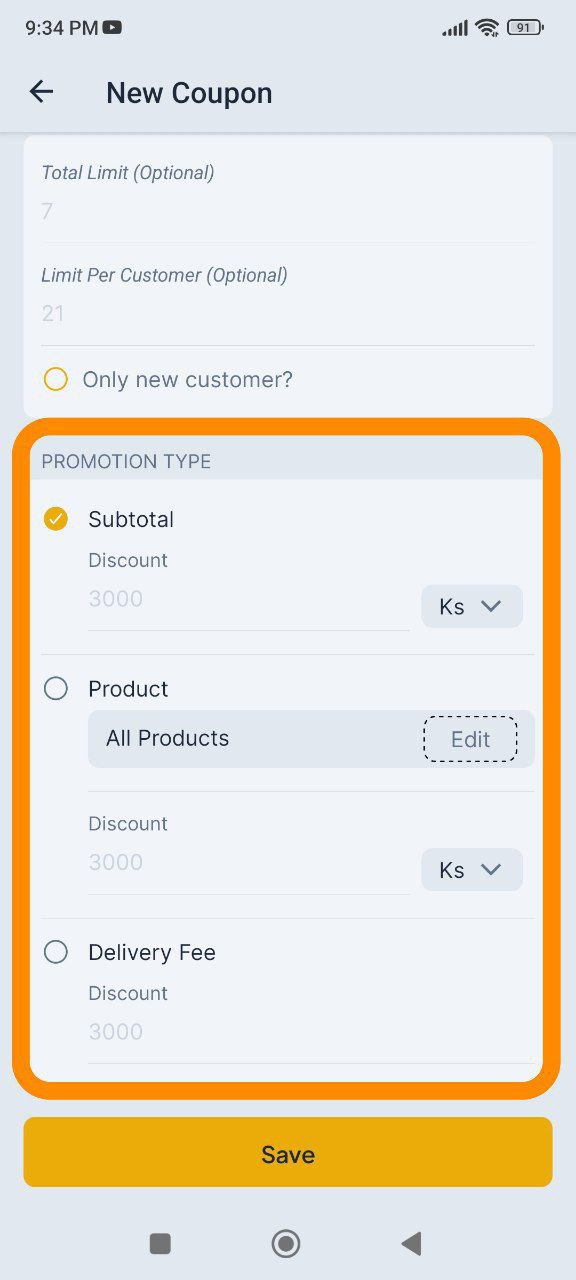Tap the battery indicator icon

tap(525, 27)
